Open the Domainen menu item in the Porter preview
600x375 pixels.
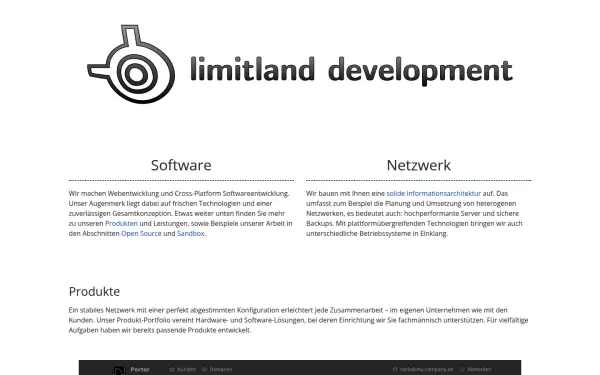click(x=217, y=370)
